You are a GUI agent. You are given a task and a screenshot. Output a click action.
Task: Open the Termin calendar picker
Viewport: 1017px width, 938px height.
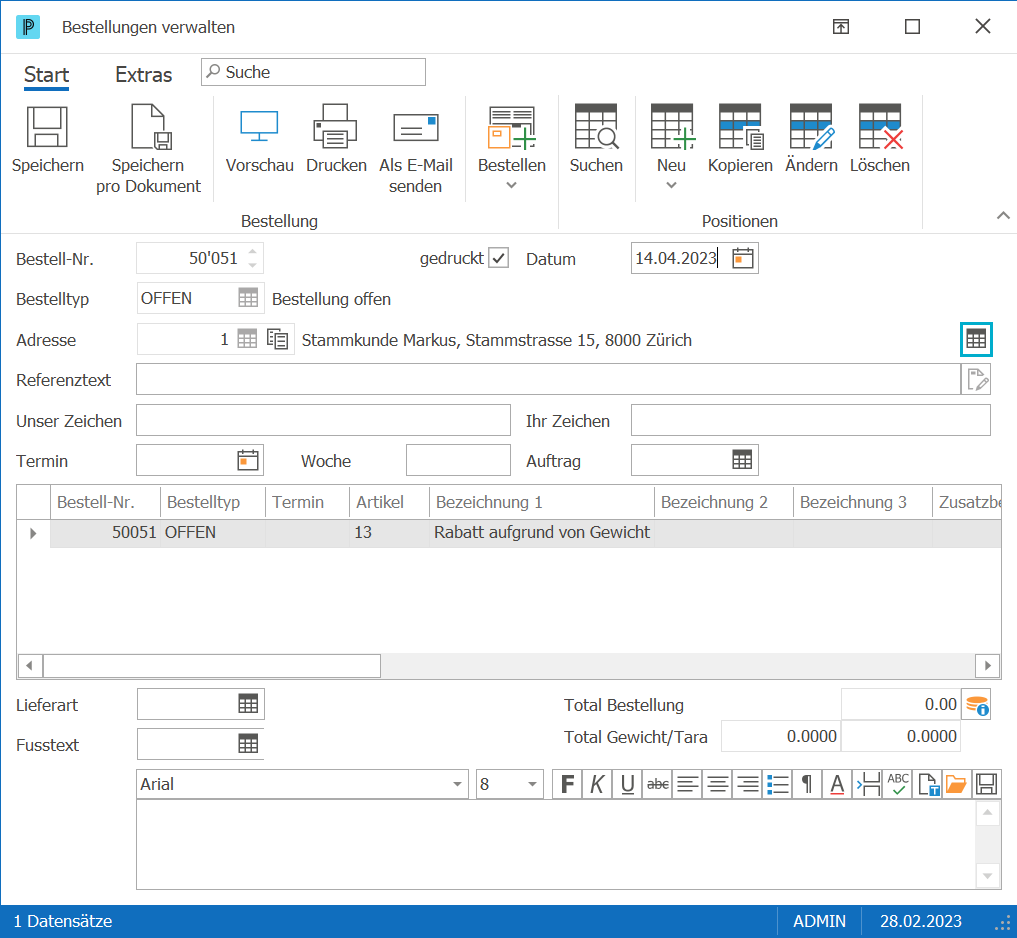[x=248, y=461]
